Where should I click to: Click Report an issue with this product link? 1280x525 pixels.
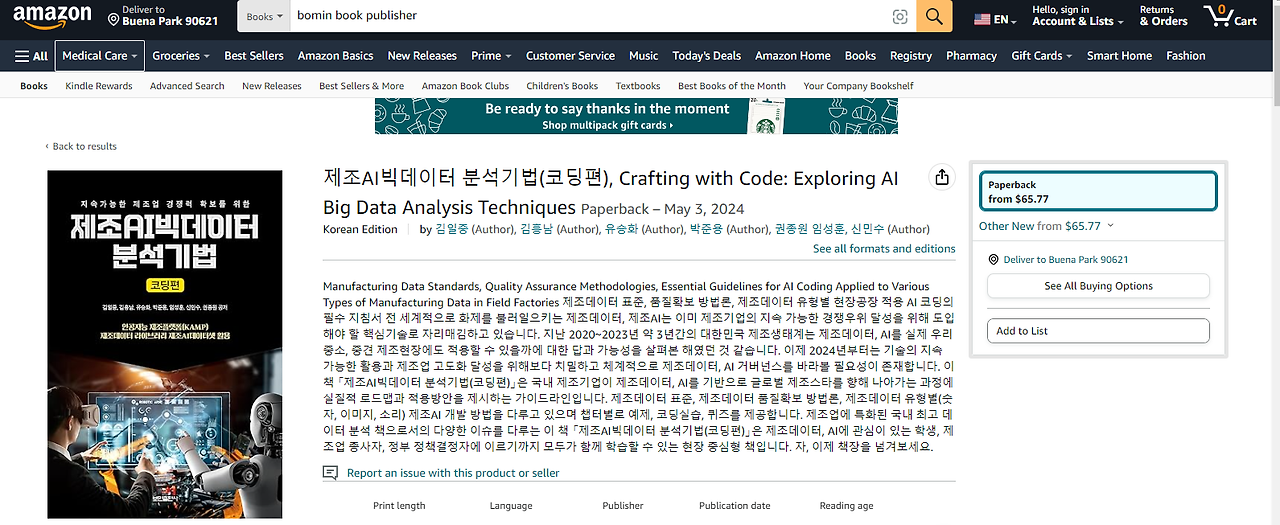click(453, 473)
